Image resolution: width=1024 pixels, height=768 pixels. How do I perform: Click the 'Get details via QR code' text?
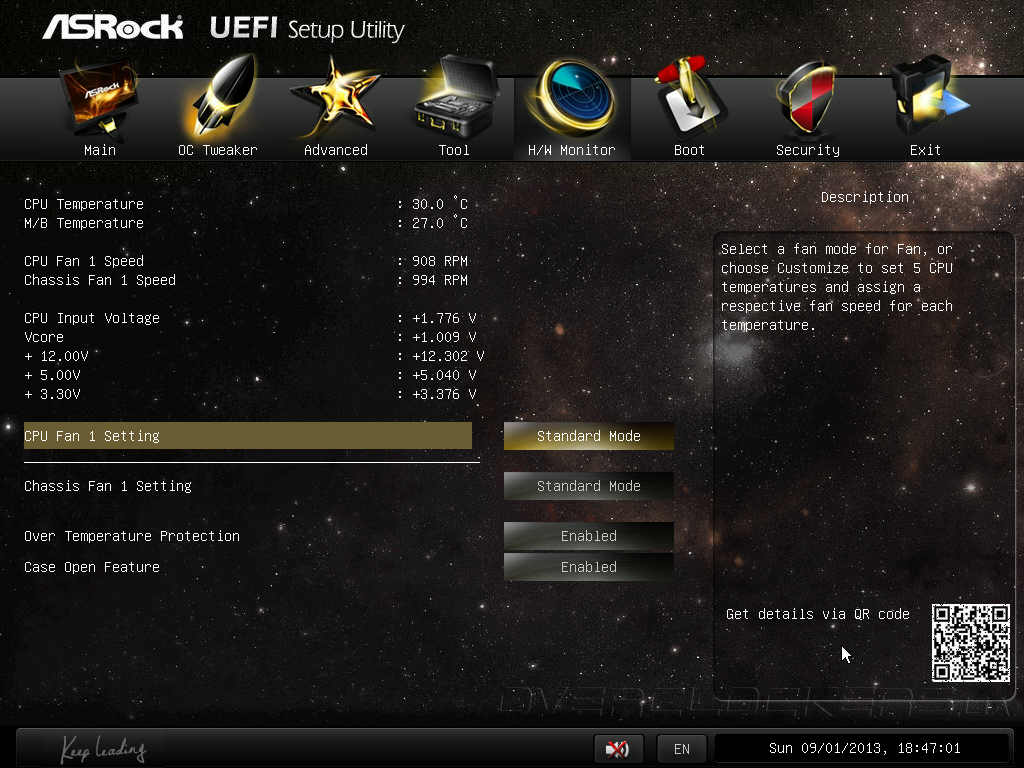coord(818,614)
